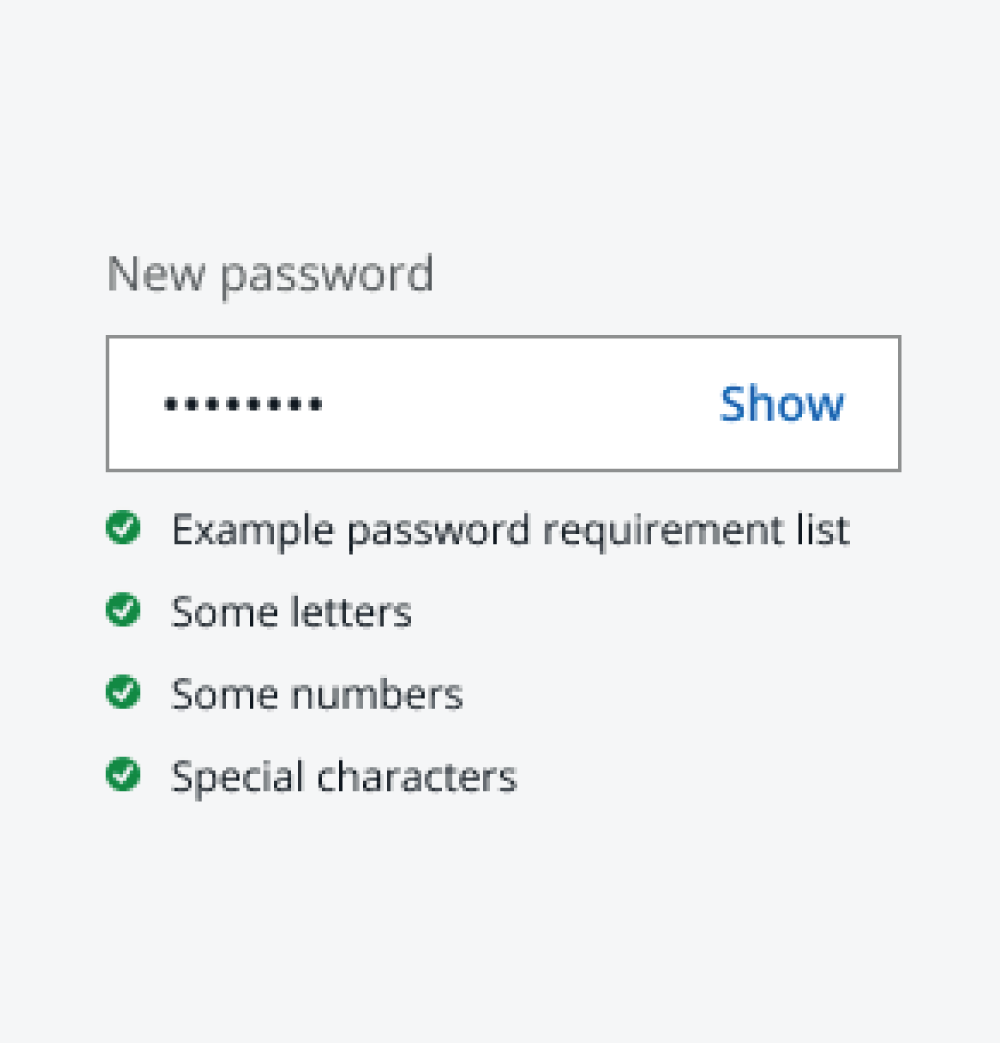Image resolution: width=1000 pixels, height=1043 pixels.
Task: Click the green checkmark beside Some numbers
Action: [123, 692]
